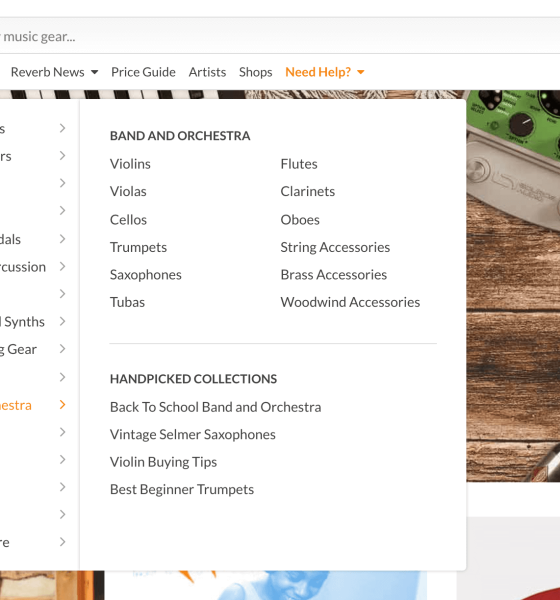560x600 pixels.
Task: Click the music gear search field
Action: click(280, 36)
